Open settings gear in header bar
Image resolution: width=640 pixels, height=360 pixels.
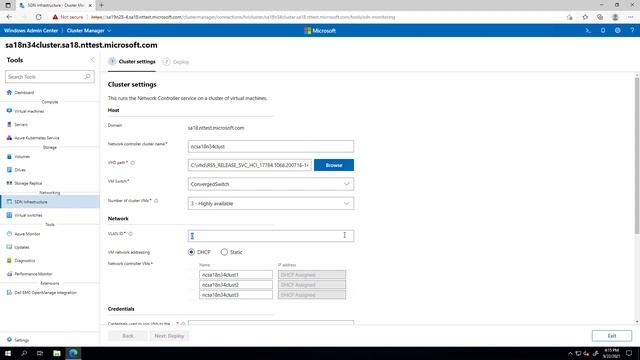pyautogui.click(x=618, y=31)
